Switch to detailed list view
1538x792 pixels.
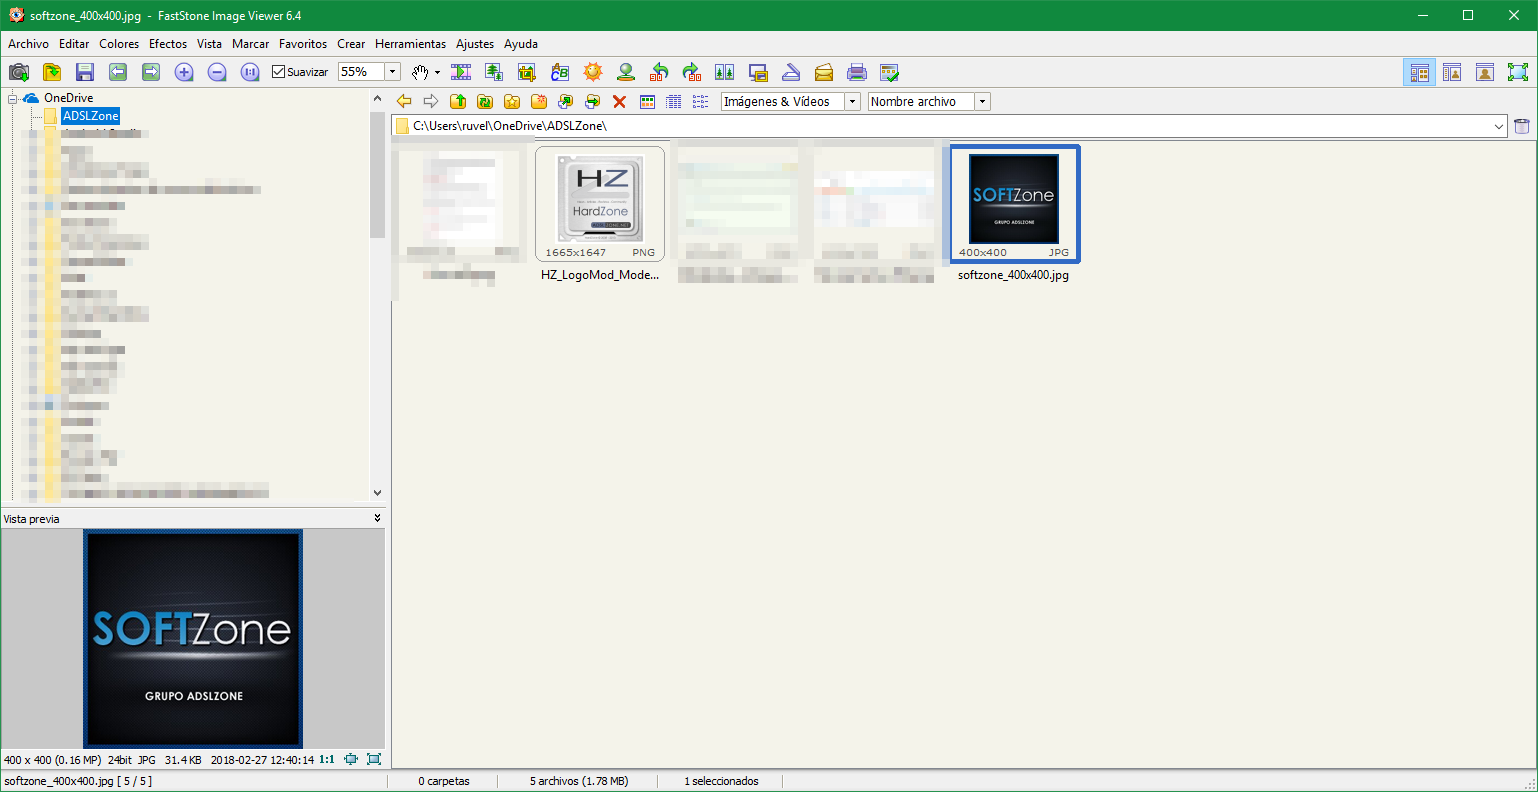[672, 101]
